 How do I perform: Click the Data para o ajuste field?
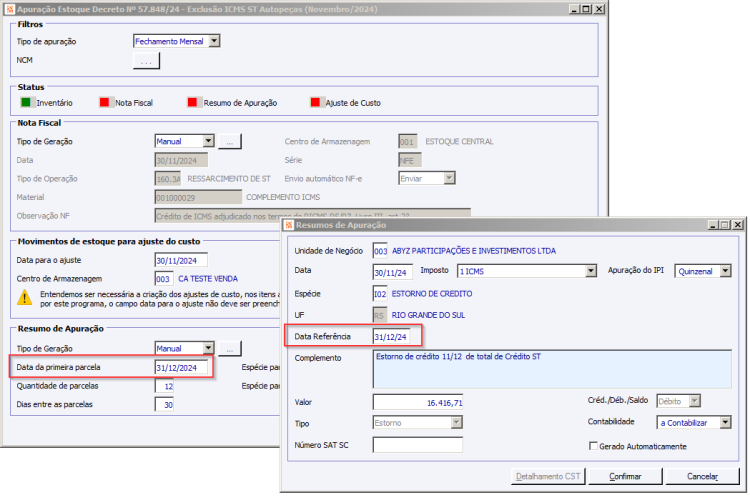181,260
